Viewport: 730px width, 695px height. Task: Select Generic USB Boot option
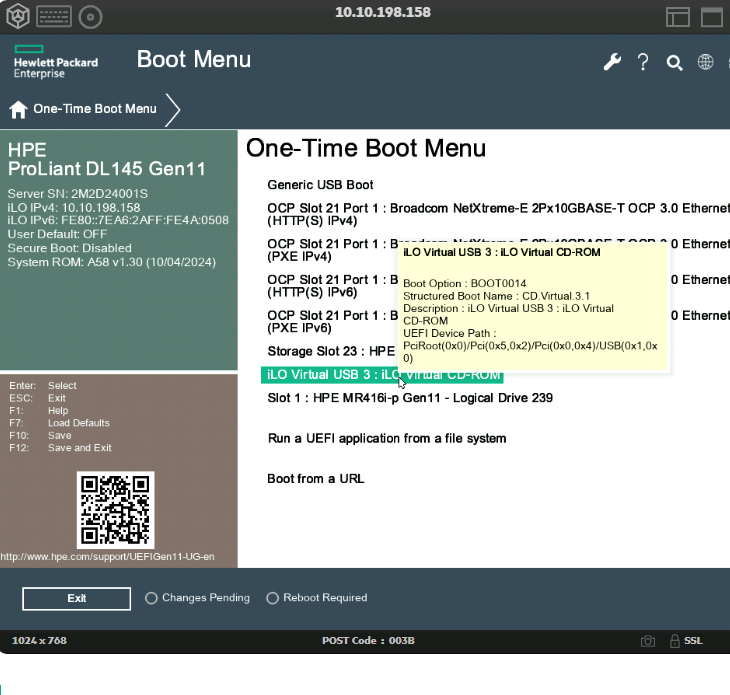pos(320,185)
